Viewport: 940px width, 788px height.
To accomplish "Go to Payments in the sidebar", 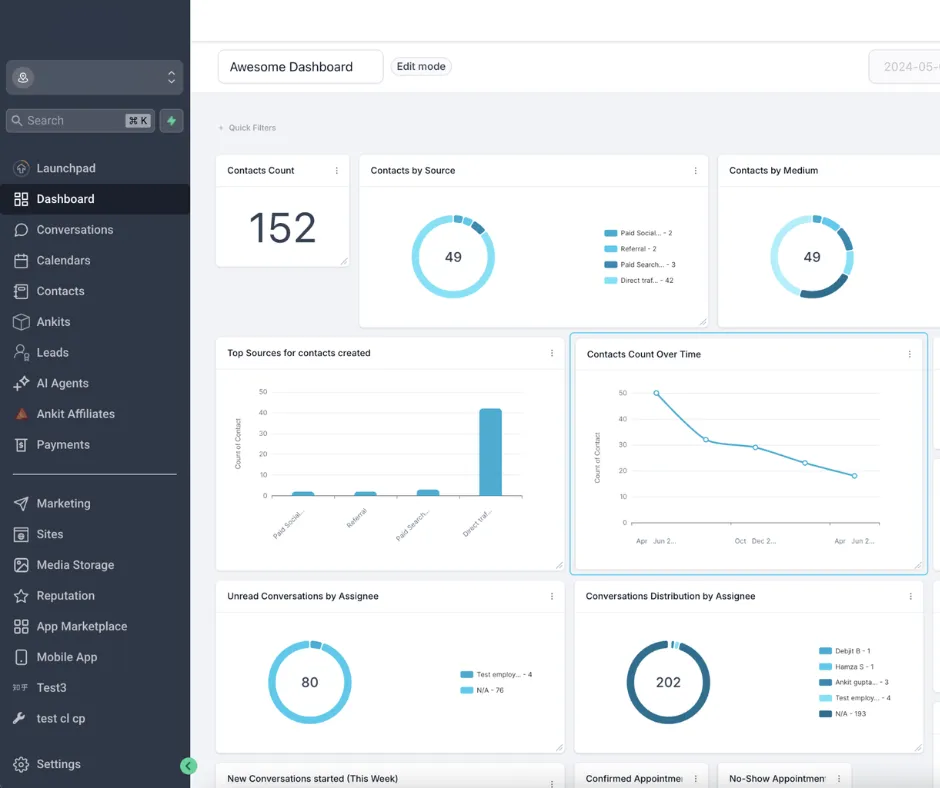I will click(63, 445).
